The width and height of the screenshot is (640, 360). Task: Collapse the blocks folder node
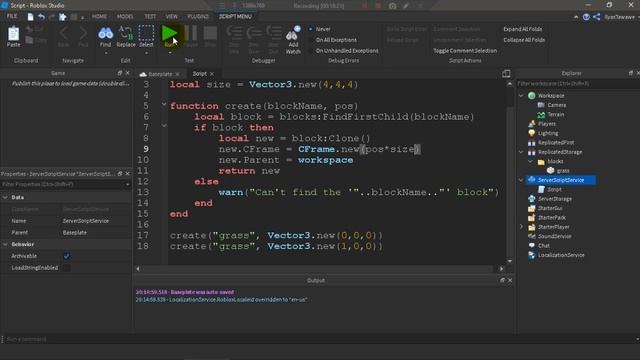coord(531,162)
